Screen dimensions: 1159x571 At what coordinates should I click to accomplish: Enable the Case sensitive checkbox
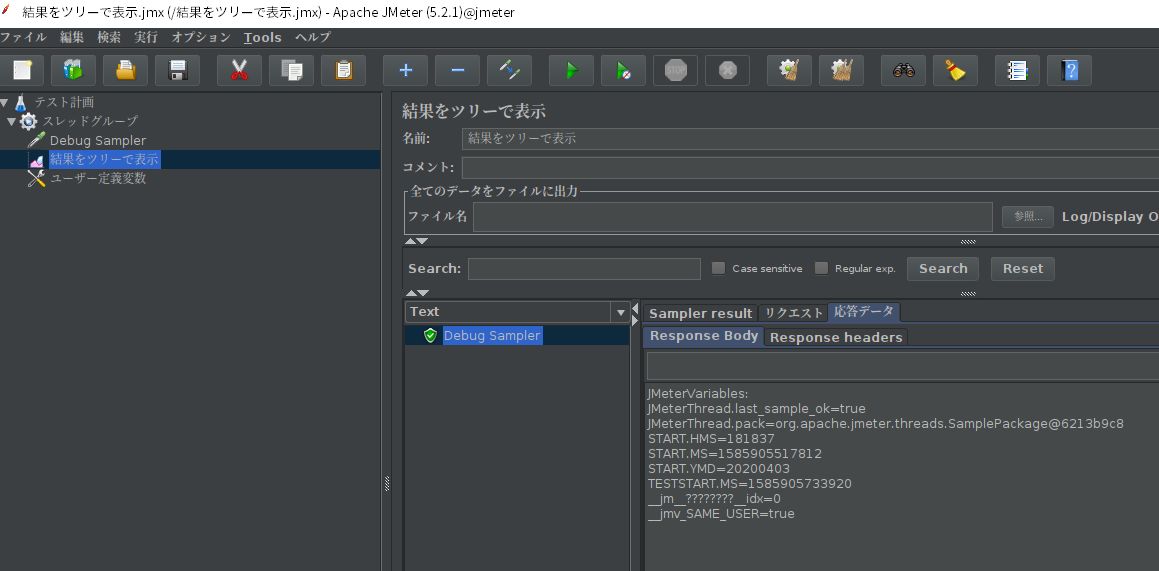718,268
